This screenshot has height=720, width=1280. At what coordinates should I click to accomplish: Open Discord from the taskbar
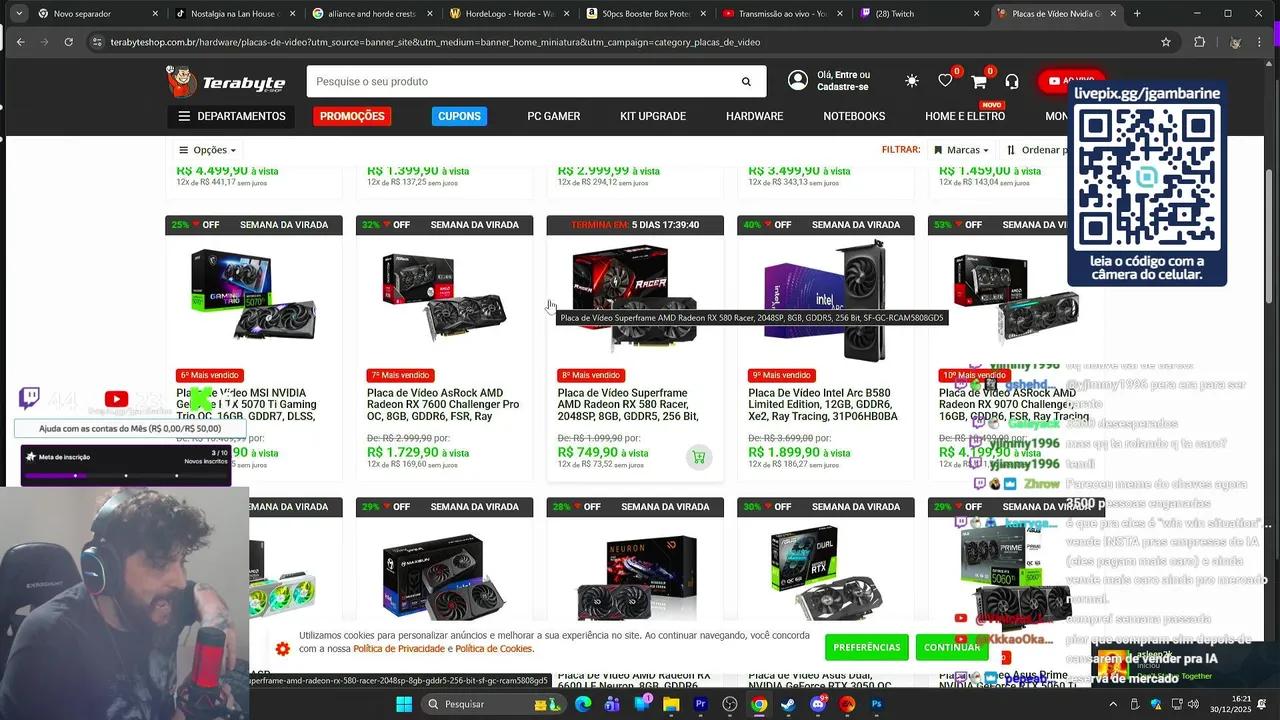pyautogui.click(x=818, y=704)
